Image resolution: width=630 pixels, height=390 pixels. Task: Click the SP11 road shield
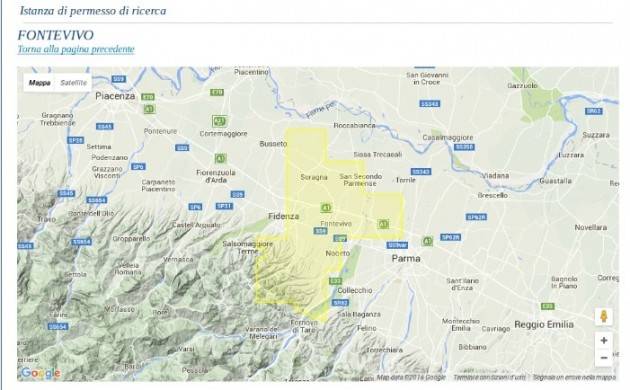coord(224,206)
